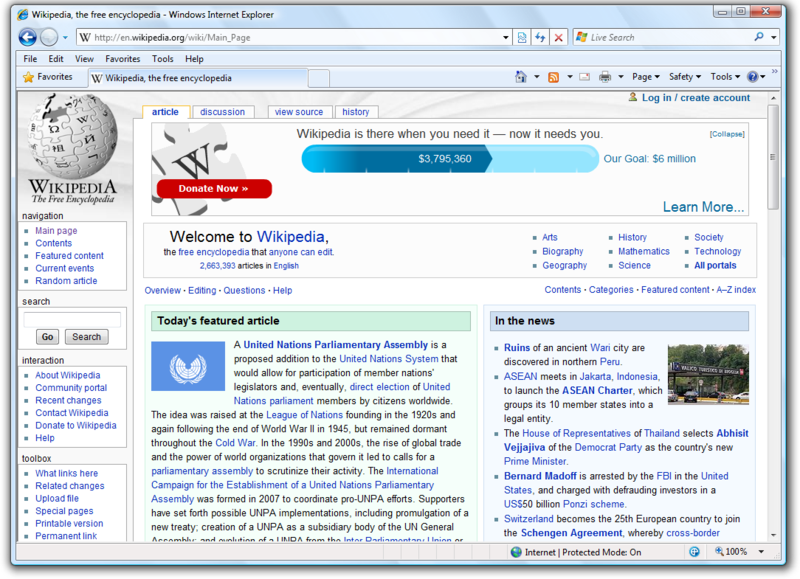Image resolution: width=800 pixels, height=579 pixels.
Task: Click the news photo thumbnail
Action: [708, 374]
